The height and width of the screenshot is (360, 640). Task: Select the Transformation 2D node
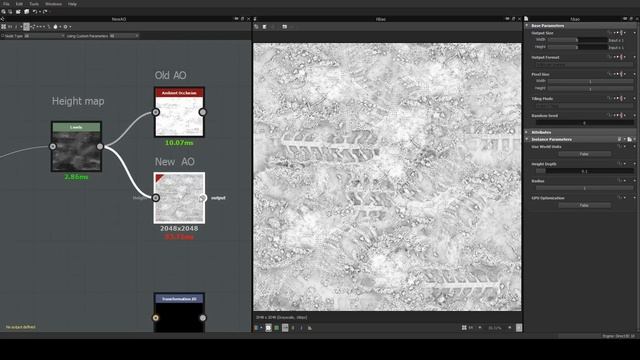coord(179,313)
